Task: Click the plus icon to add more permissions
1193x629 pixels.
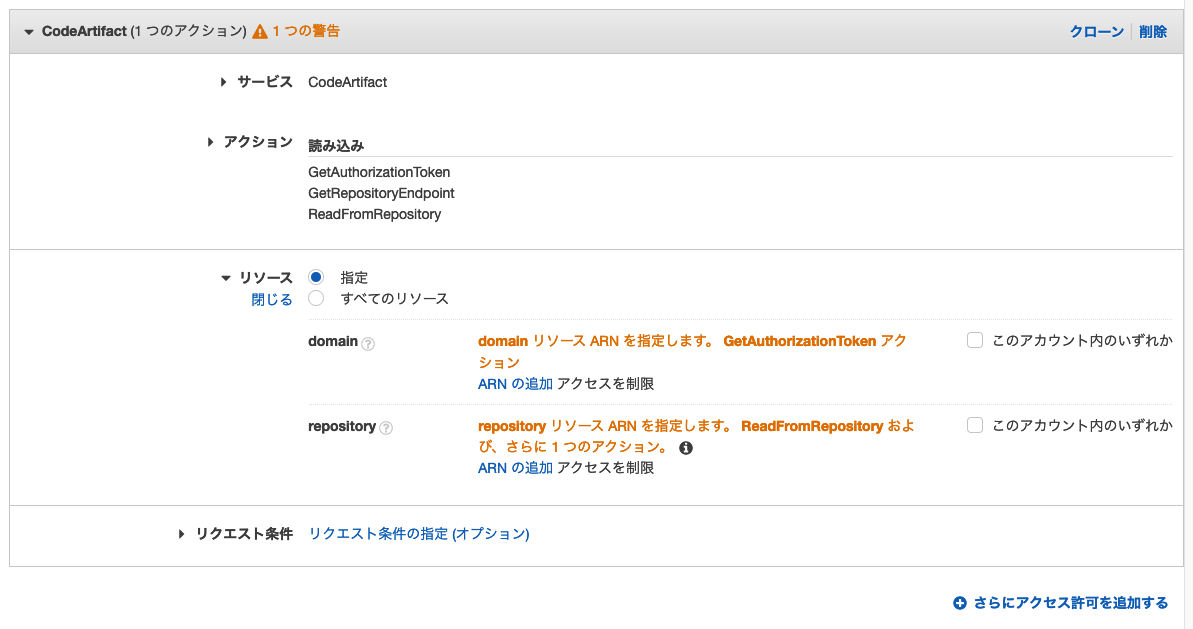Action: tap(960, 603)
